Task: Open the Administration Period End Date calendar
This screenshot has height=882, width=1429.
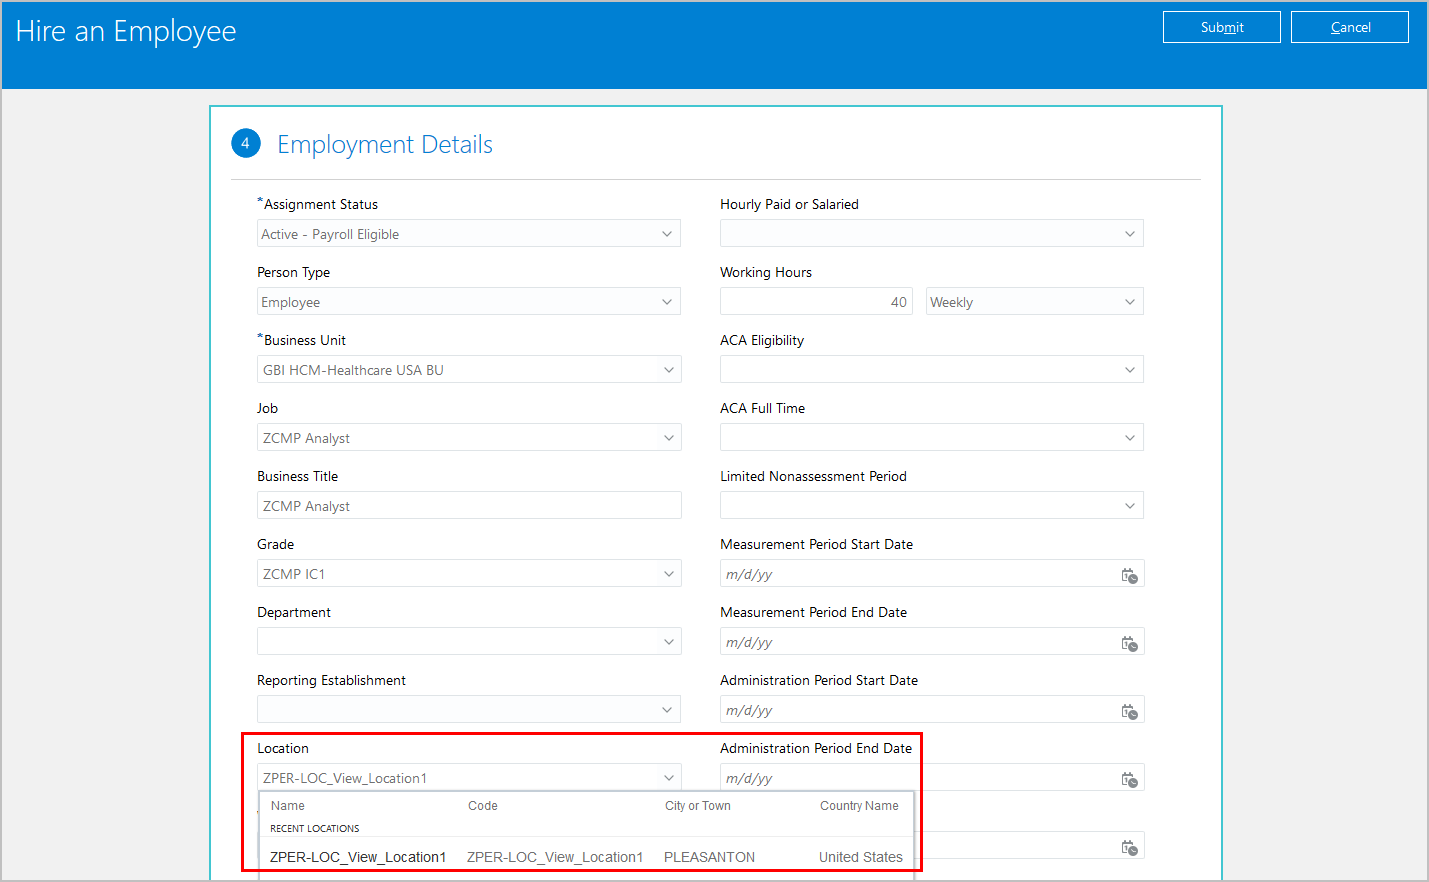Action: (x=1129, y=779)
